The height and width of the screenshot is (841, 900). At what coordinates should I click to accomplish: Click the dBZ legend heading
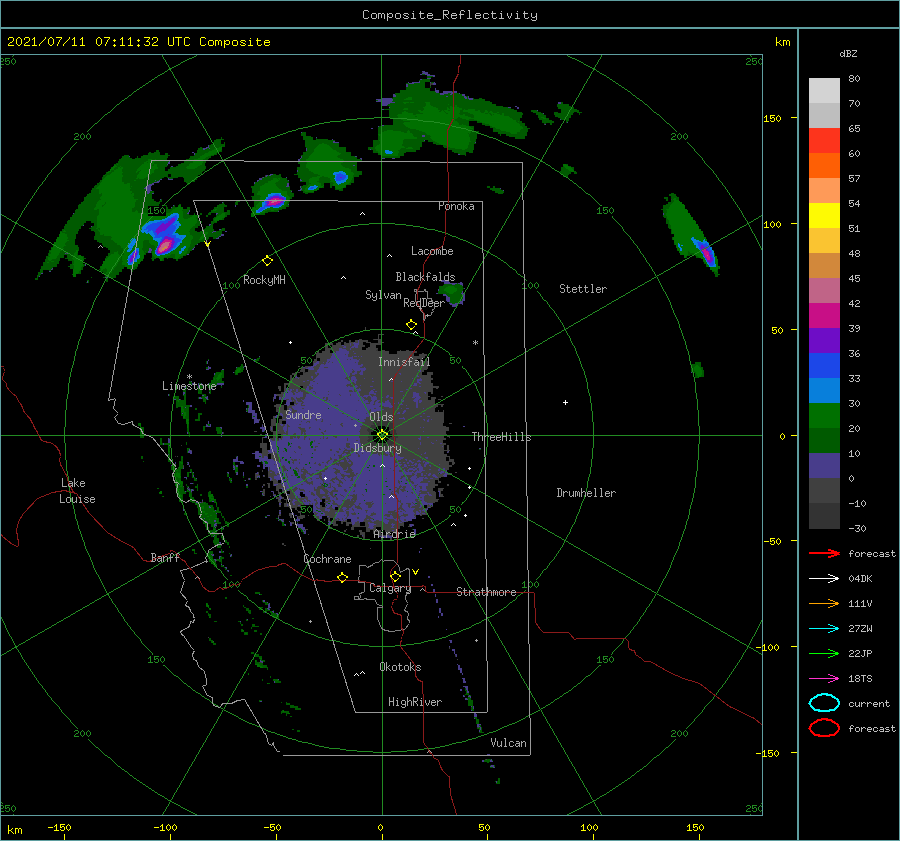click(848, 53)
